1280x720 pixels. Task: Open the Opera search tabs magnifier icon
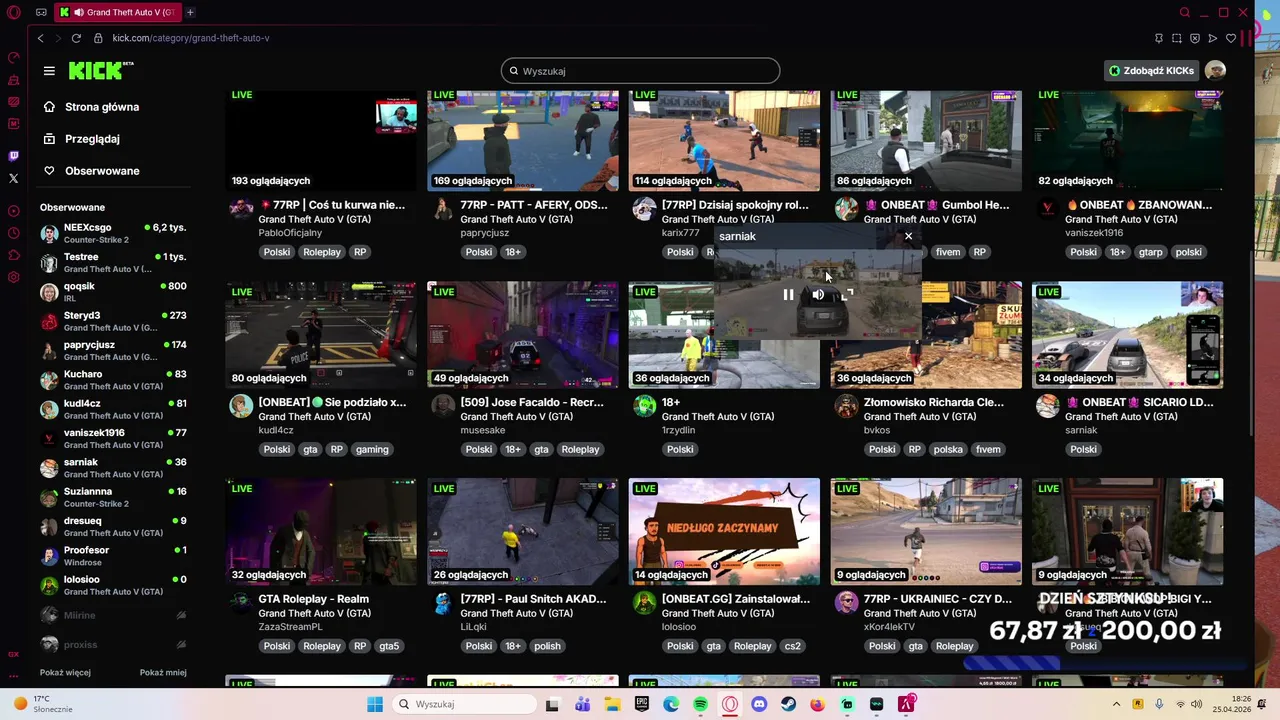1184,12
